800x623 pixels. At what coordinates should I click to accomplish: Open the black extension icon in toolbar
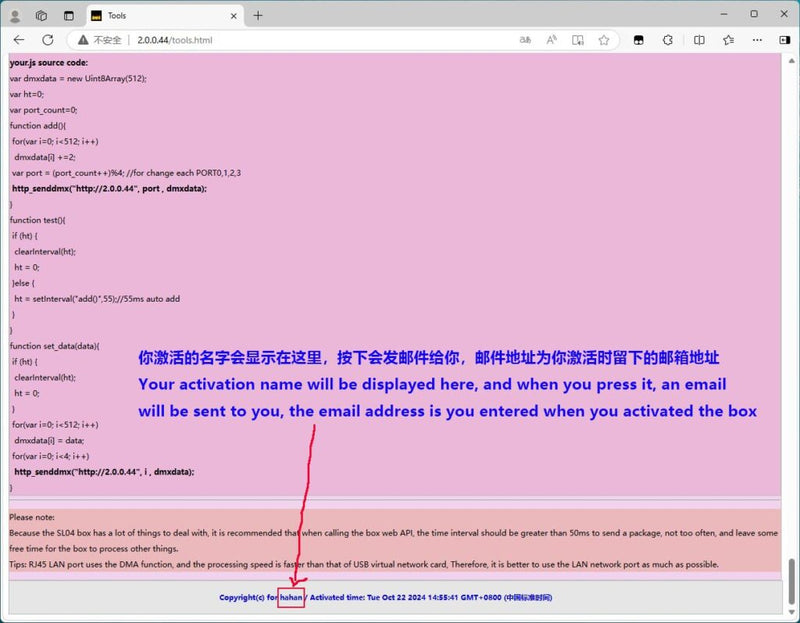[638, 40]
